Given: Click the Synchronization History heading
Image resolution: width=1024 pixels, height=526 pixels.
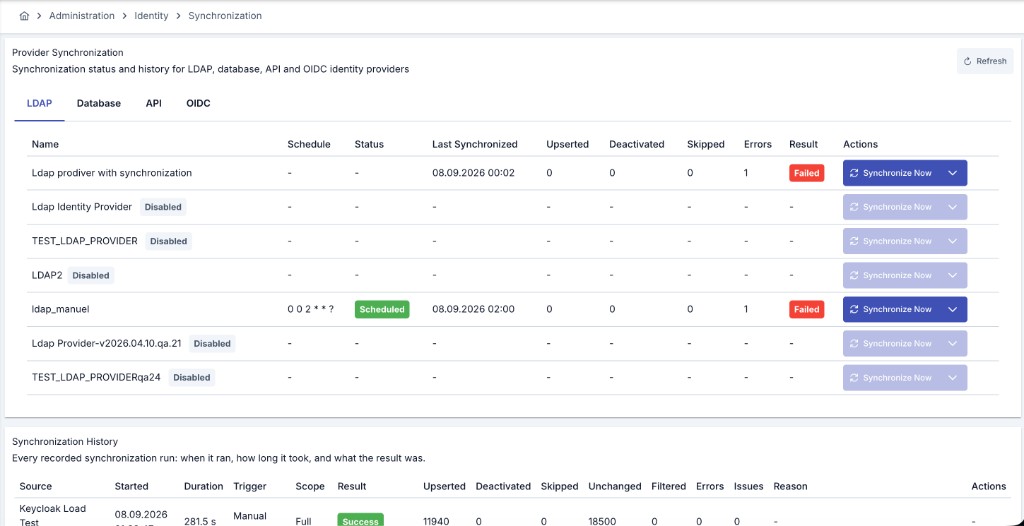Looking at the screenshot, I should click(x=65, y=442).
